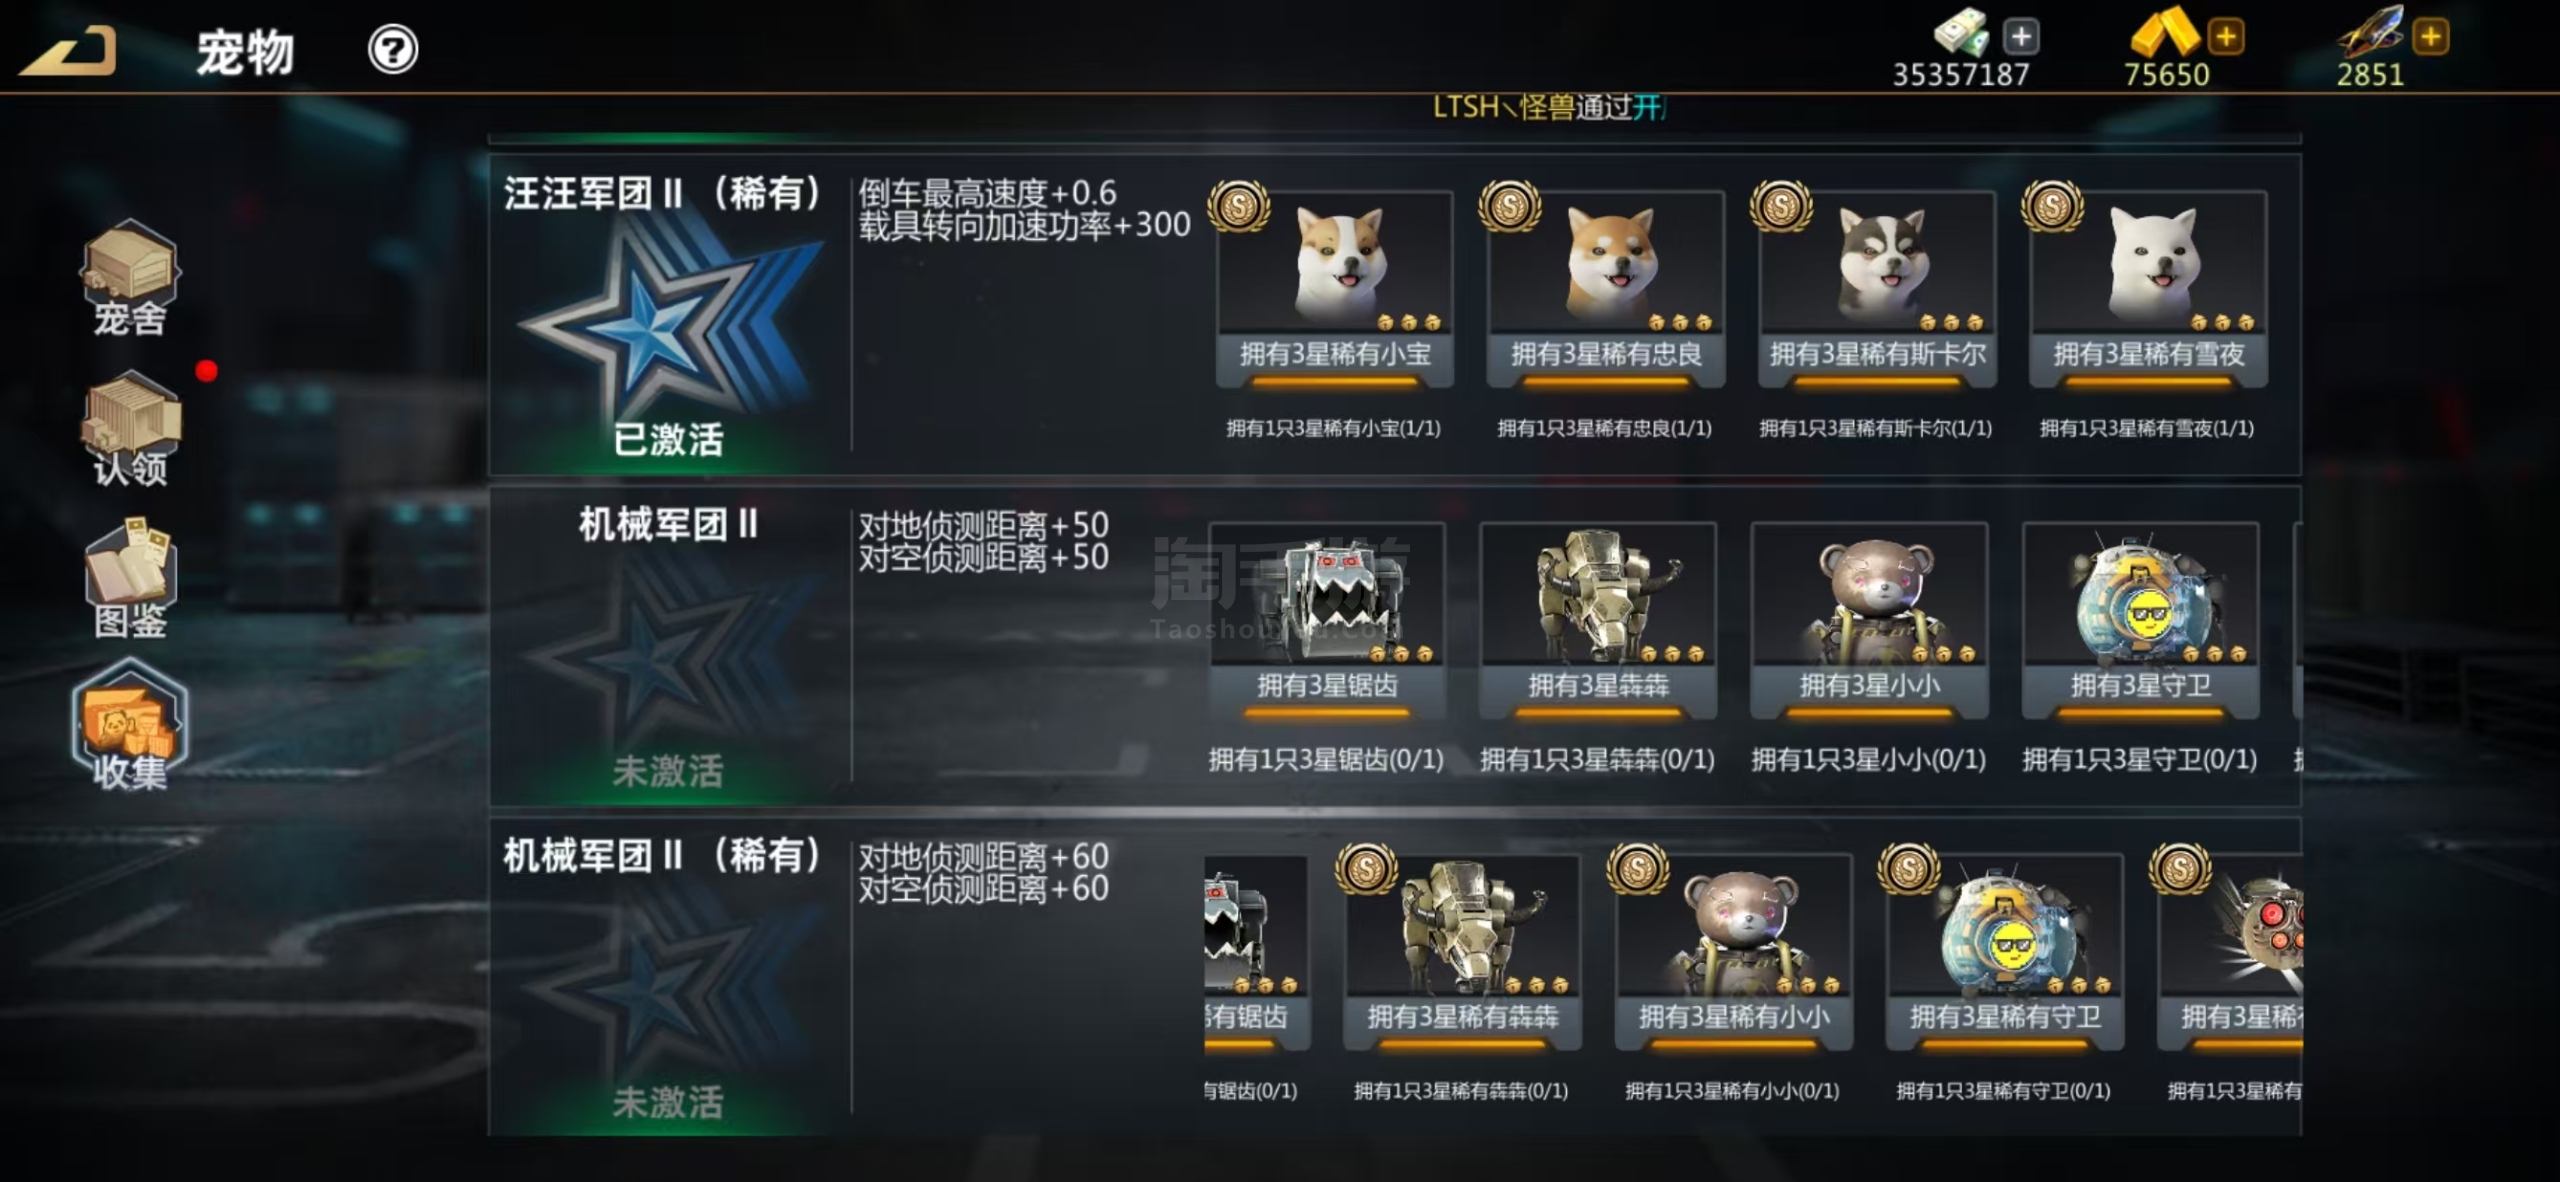Select the 收集 collection tab

[130, 727]
